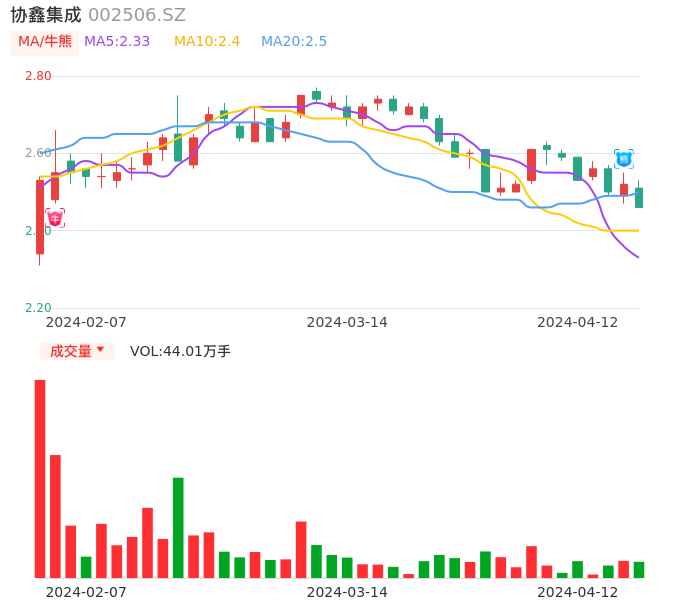Click the blue bear signal marker icon

point(623,158)
